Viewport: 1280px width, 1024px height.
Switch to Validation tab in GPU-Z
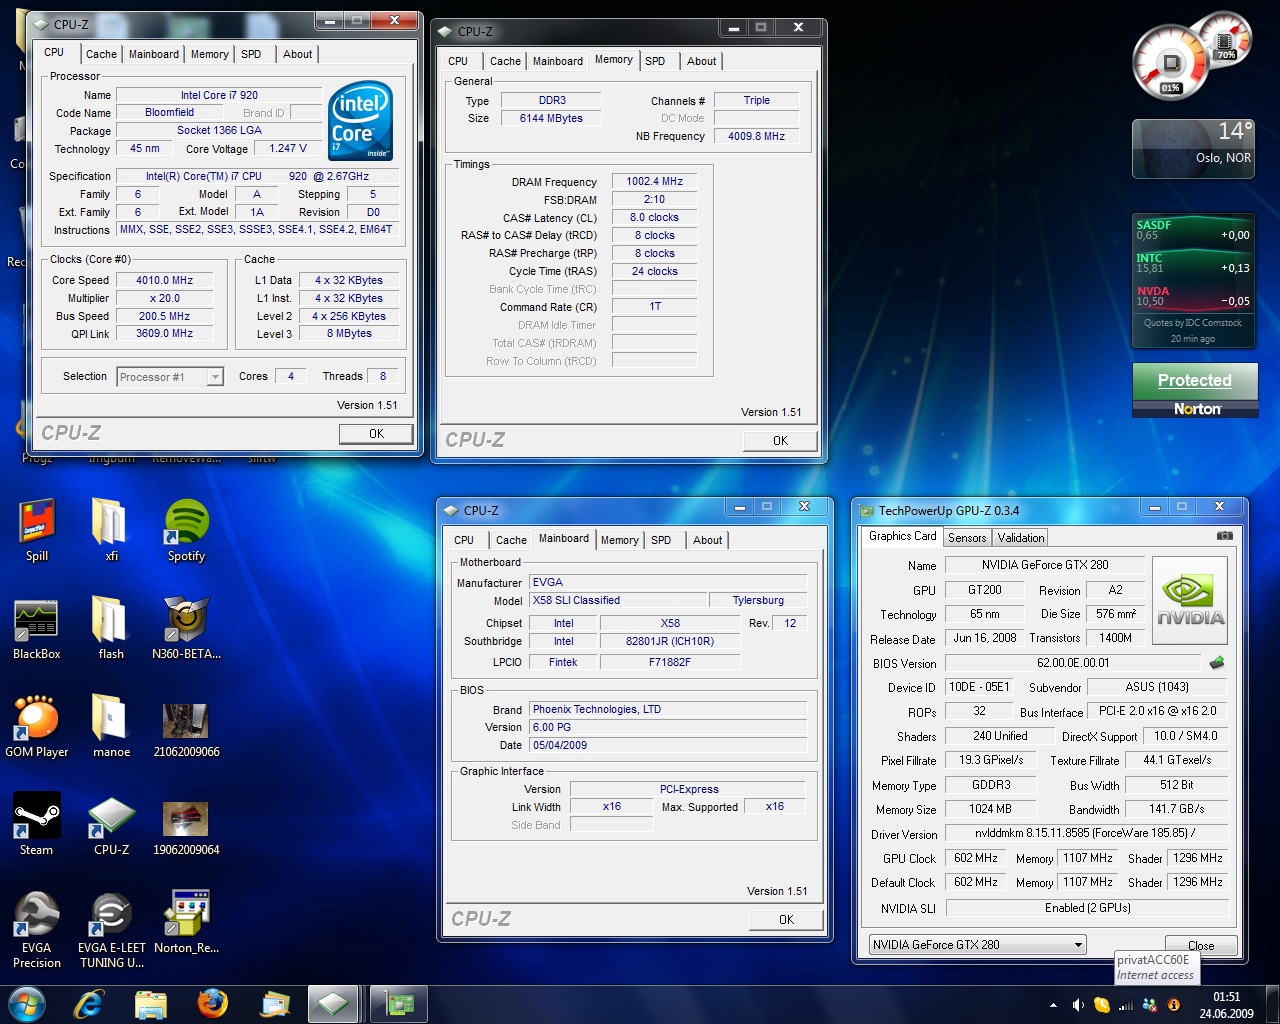[x=1021, y=538]
